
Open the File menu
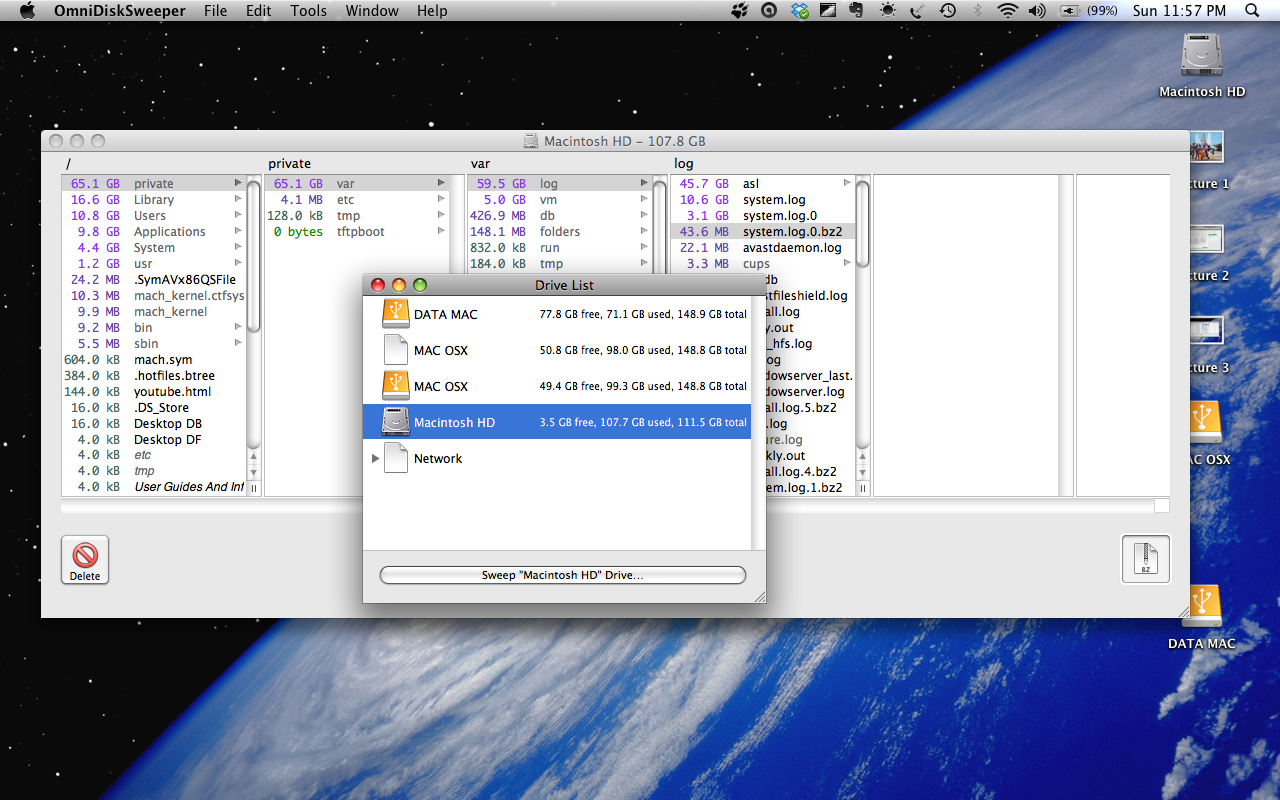(x=215, y=11)
